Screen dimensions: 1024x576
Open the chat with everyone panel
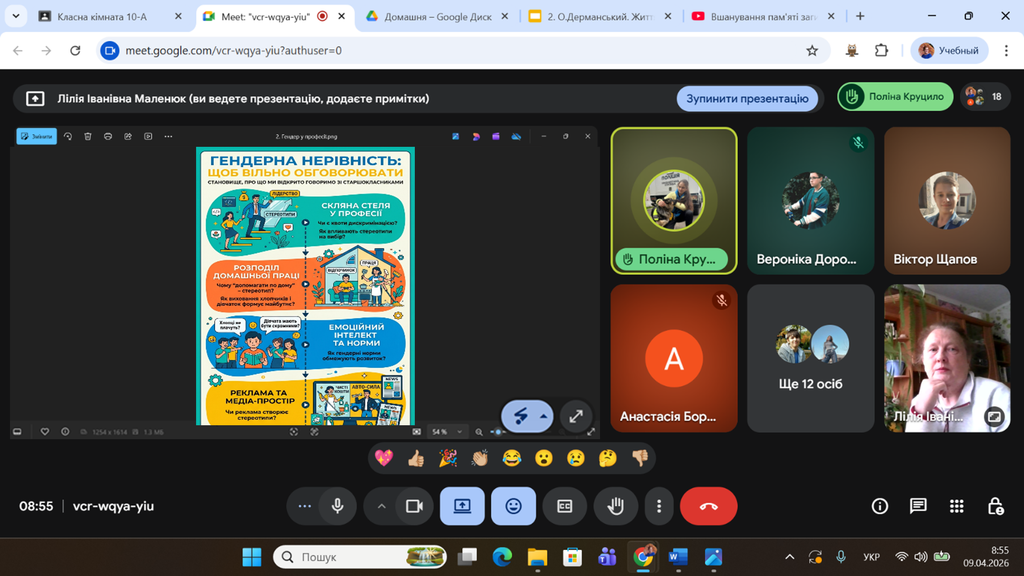[918, 506]
